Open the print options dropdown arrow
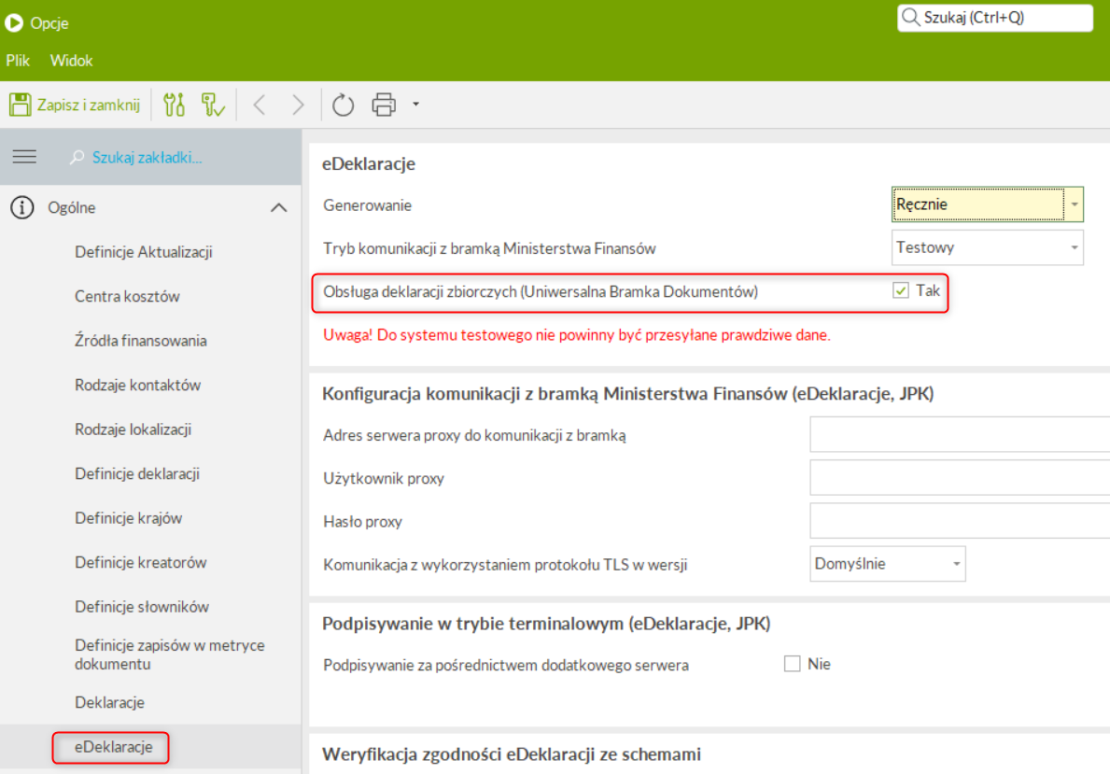 [x=415, y=104]
